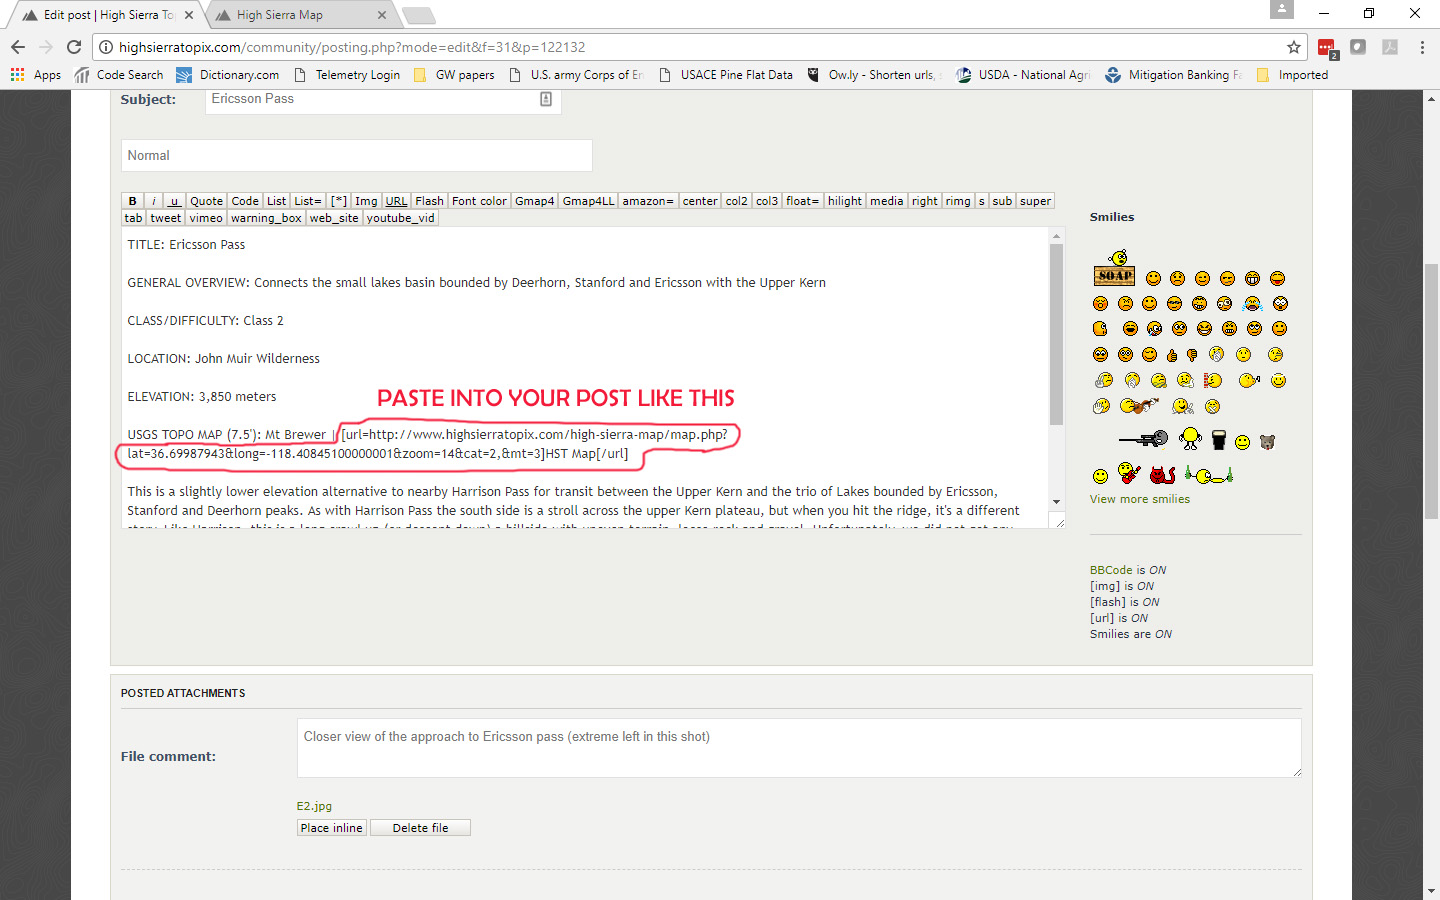Click View more smilies link
Viewport: 1440px width, 900px height.
point(1140,499)
